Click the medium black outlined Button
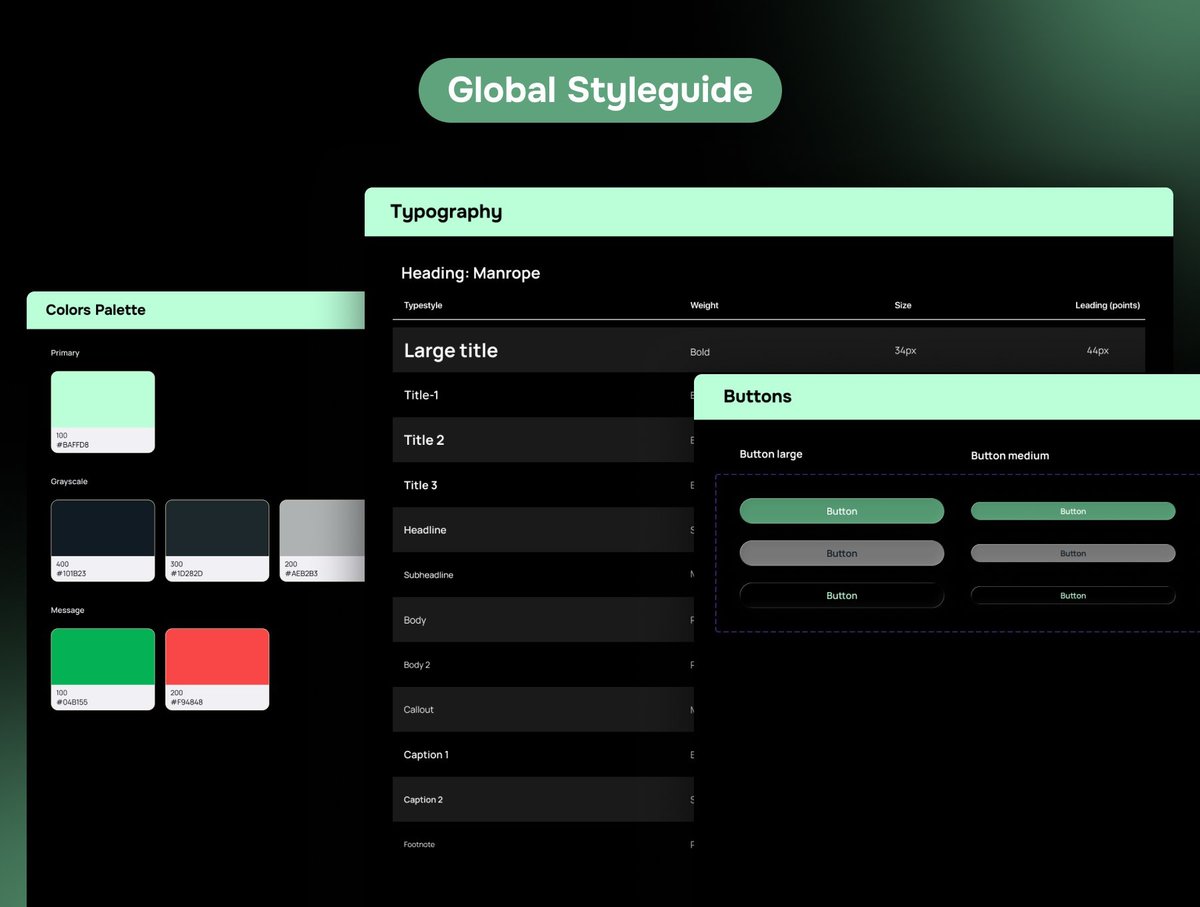1200x907 pixels. click(1072, 595)
